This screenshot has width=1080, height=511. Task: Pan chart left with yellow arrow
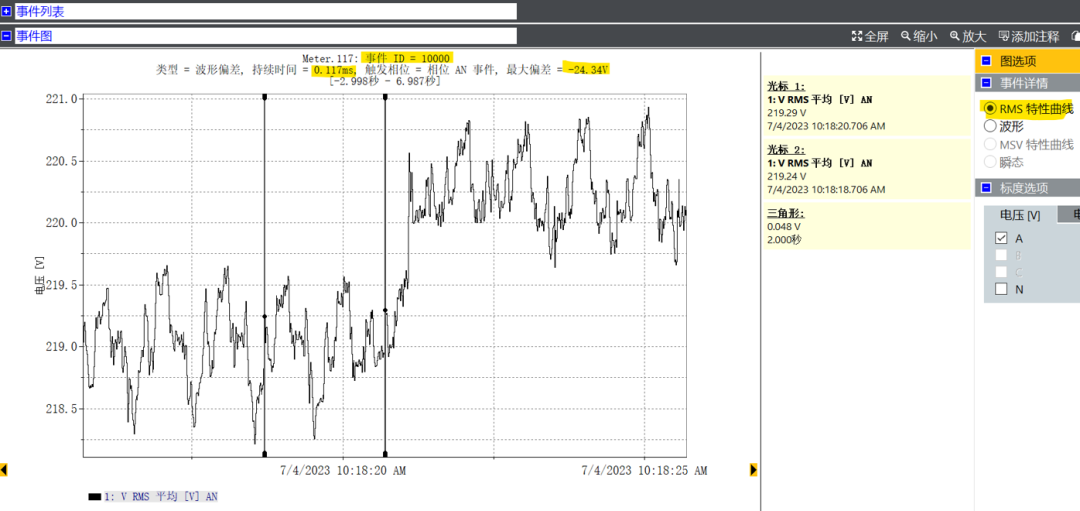coord(4,470)
